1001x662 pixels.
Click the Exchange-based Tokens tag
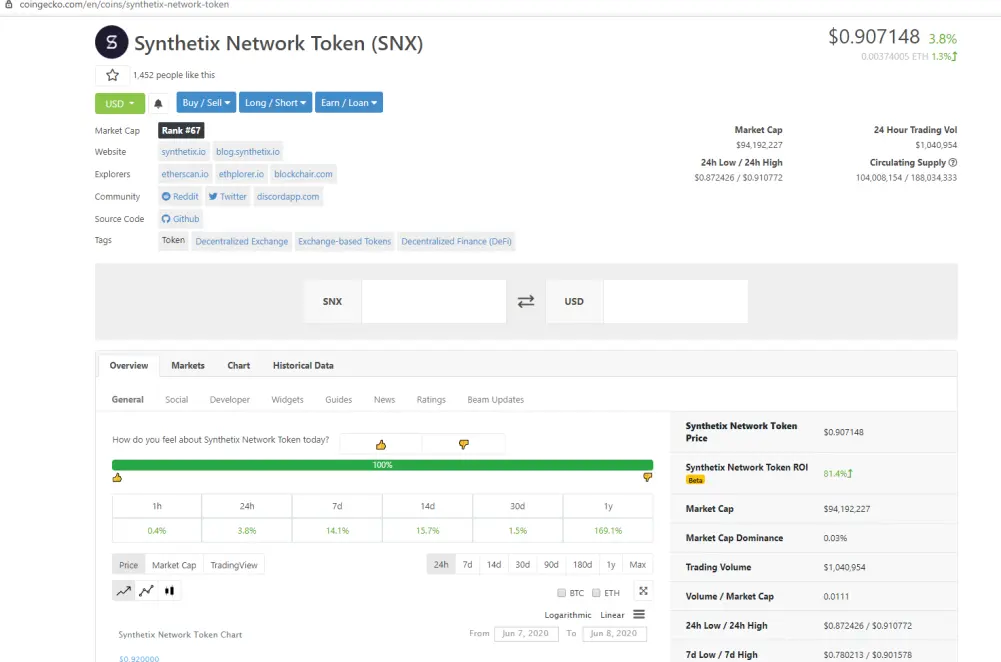[345, 241]
